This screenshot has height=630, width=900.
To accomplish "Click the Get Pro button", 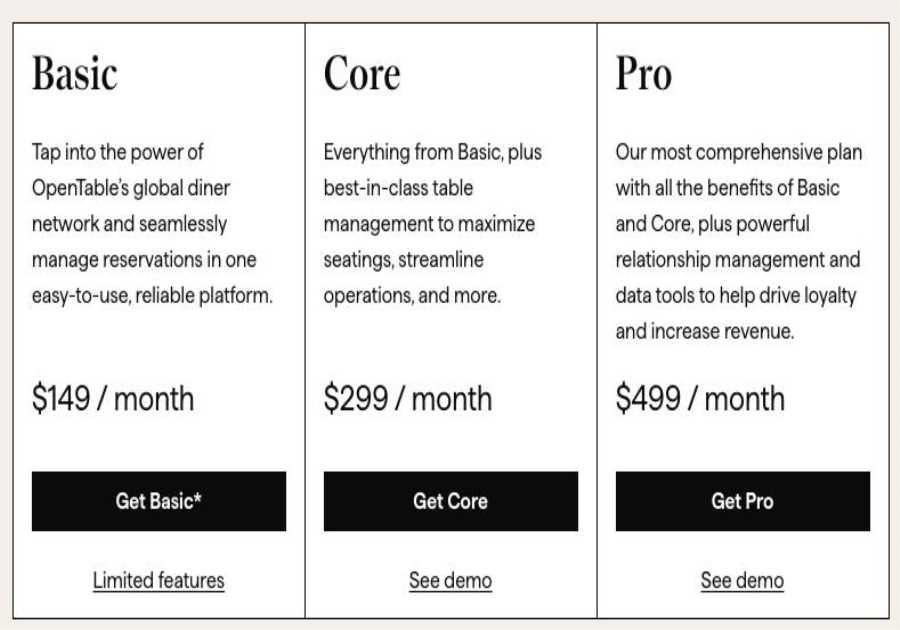I will [x=742, y=501].
